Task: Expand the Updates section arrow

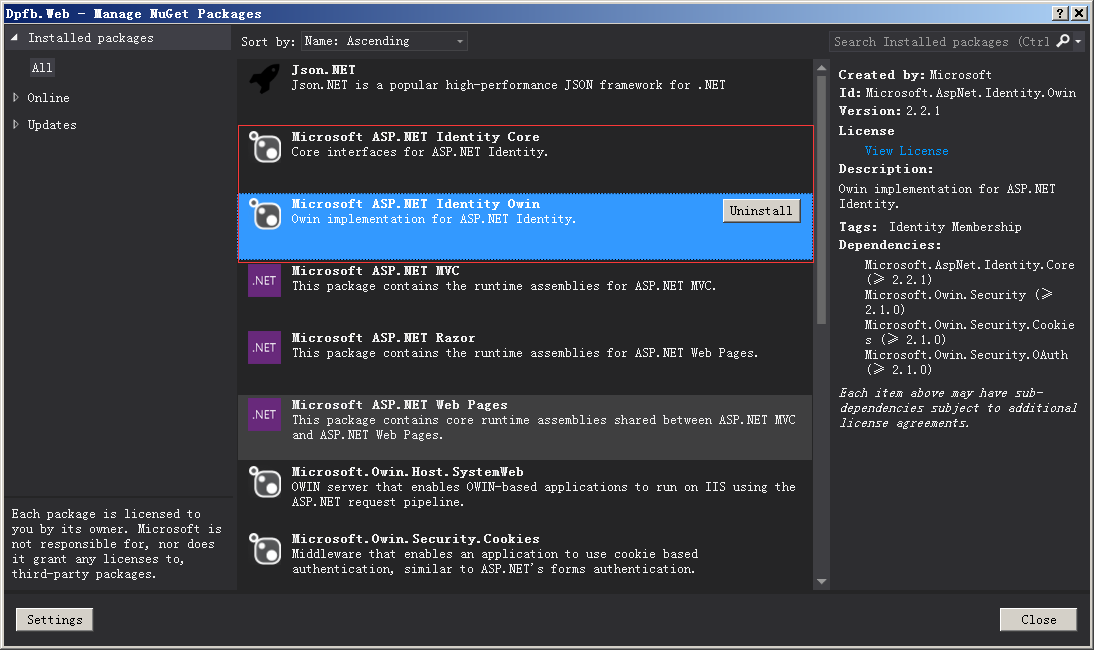Action: pos(15,124)
